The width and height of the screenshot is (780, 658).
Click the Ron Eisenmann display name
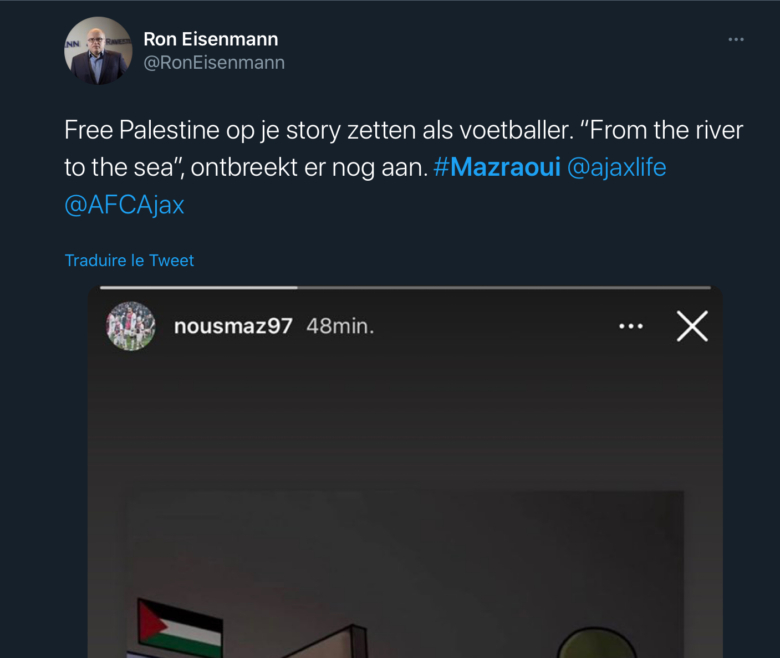(x=210, y=39)
